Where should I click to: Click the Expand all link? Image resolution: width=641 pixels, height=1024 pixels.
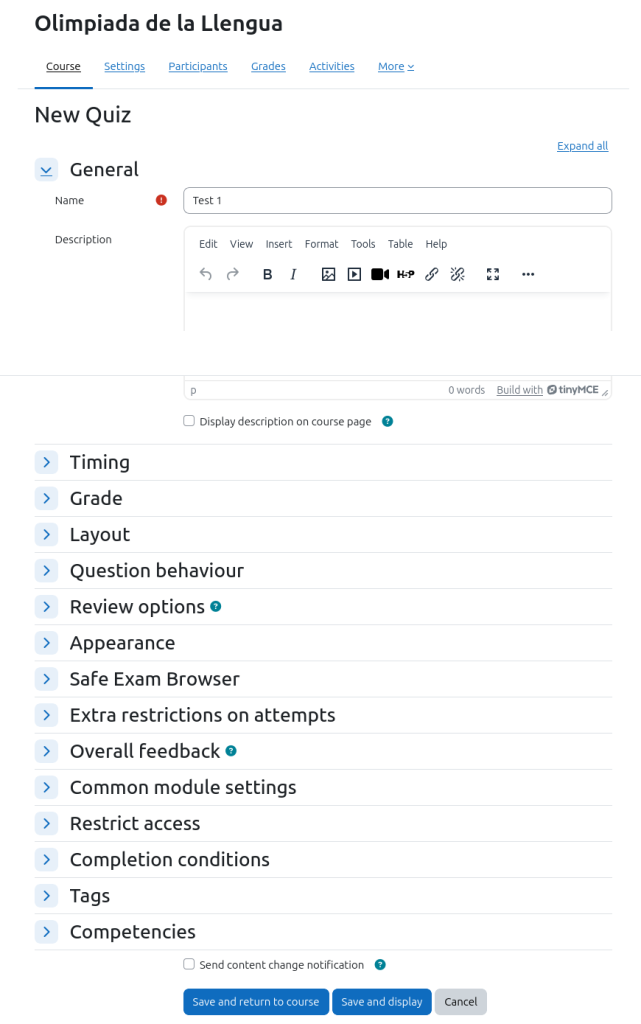[582, 146]
